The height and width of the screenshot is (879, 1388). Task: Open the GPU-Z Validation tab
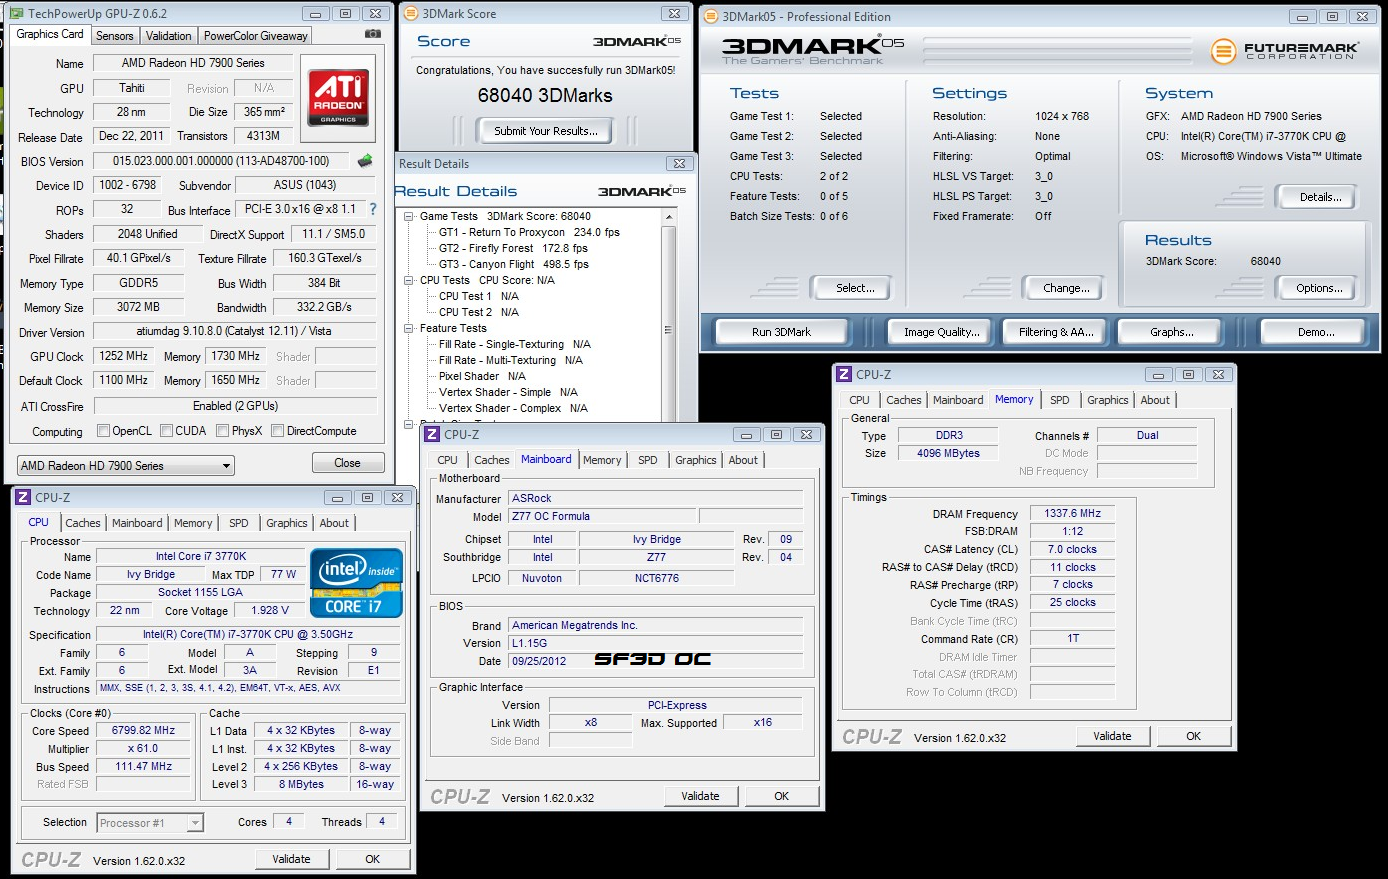coord(168,35)
